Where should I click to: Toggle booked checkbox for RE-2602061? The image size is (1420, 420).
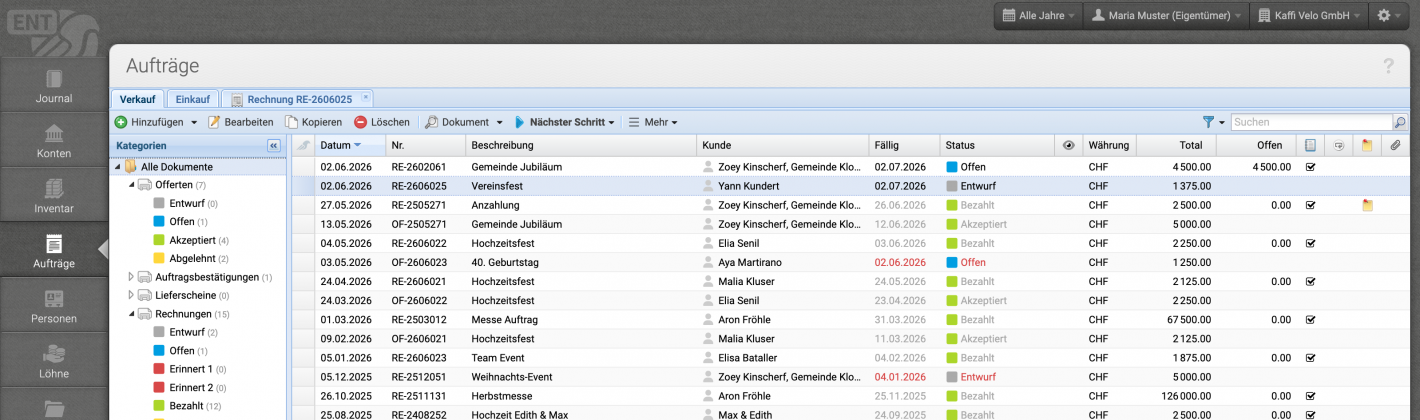tap(1310, 167)
